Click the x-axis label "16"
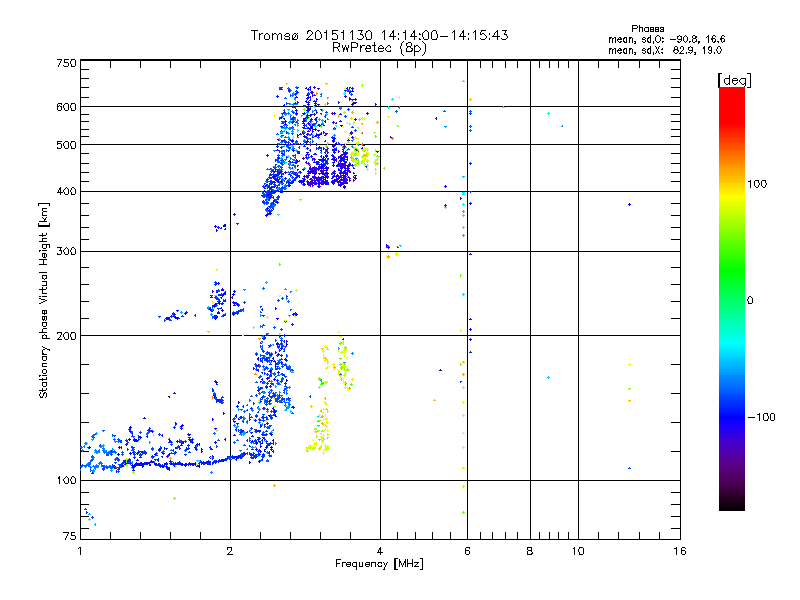 coord(680,551)
